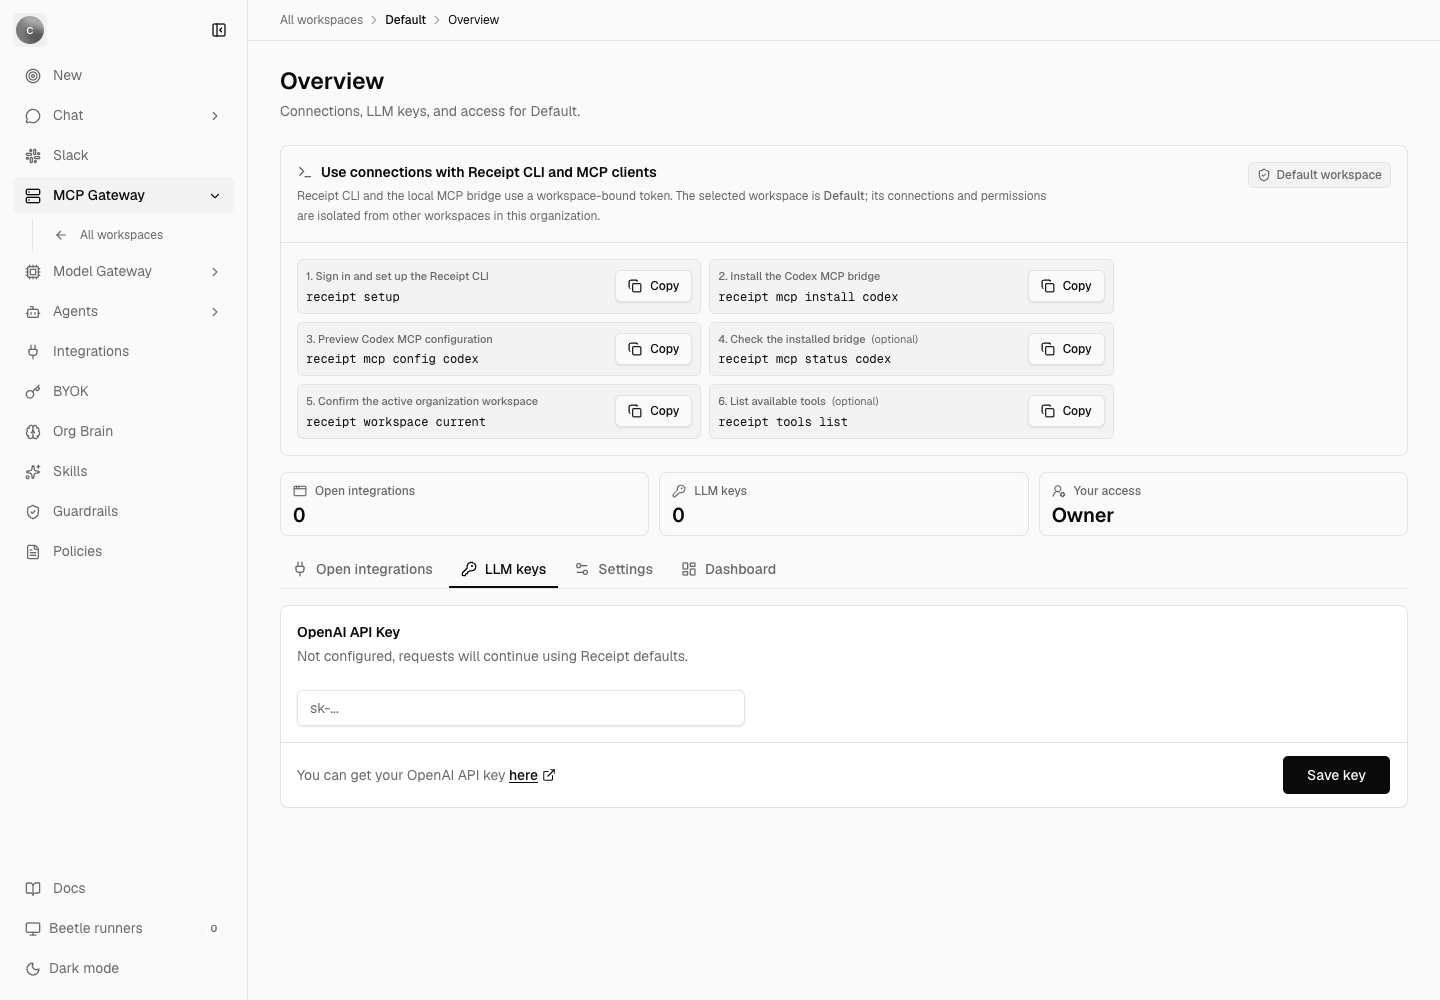Click the MCP Gateway server icon
The height and width of the screenshot is (1000, 1440).
point(33,196)
